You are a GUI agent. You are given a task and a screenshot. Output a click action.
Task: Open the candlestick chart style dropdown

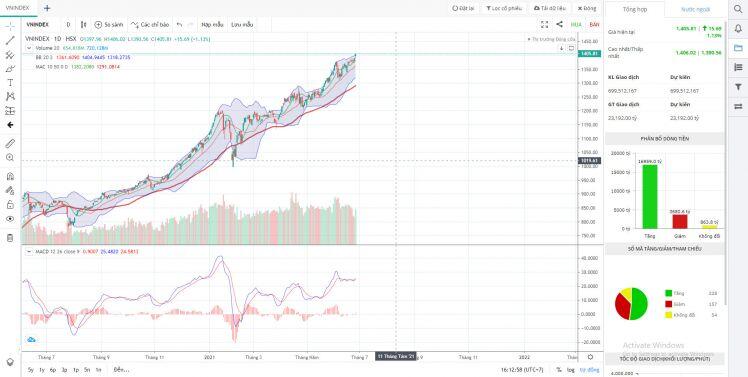pyautogui.click(x=83, y=24)
